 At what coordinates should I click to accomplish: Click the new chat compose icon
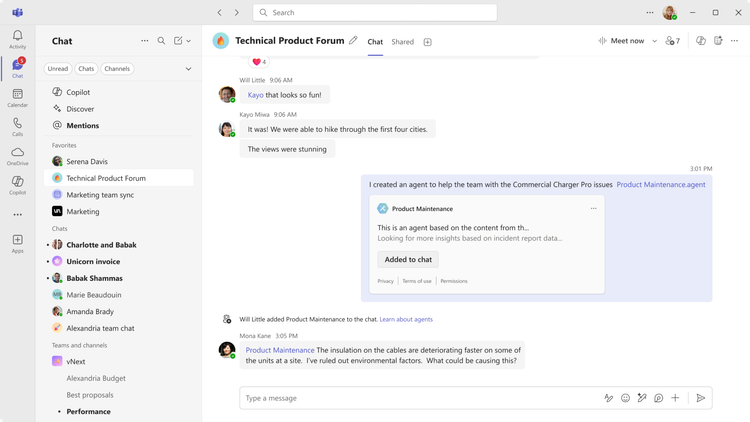click(177, 41)
